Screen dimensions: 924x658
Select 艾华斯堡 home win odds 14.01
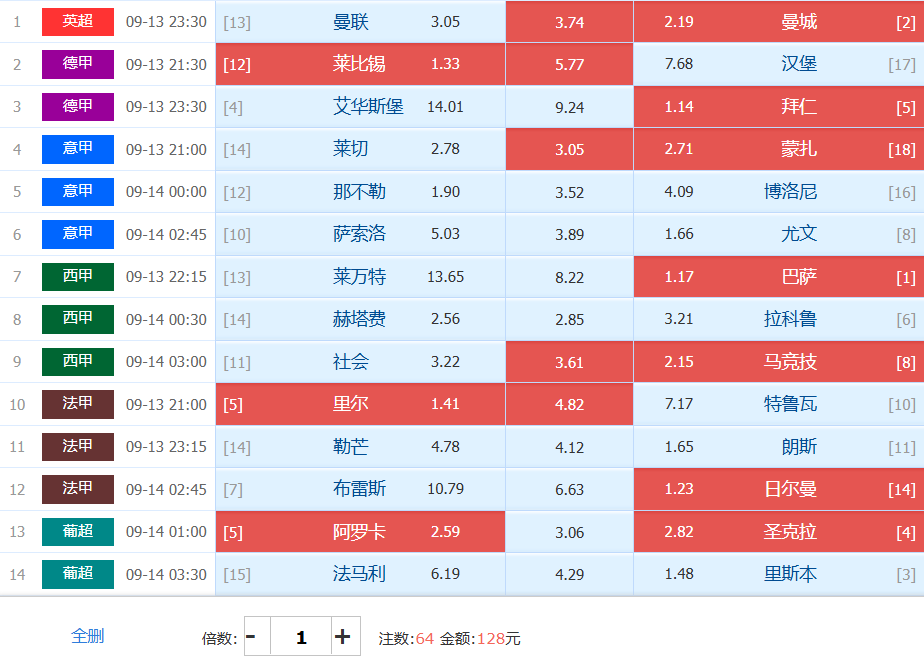point(361,107)
